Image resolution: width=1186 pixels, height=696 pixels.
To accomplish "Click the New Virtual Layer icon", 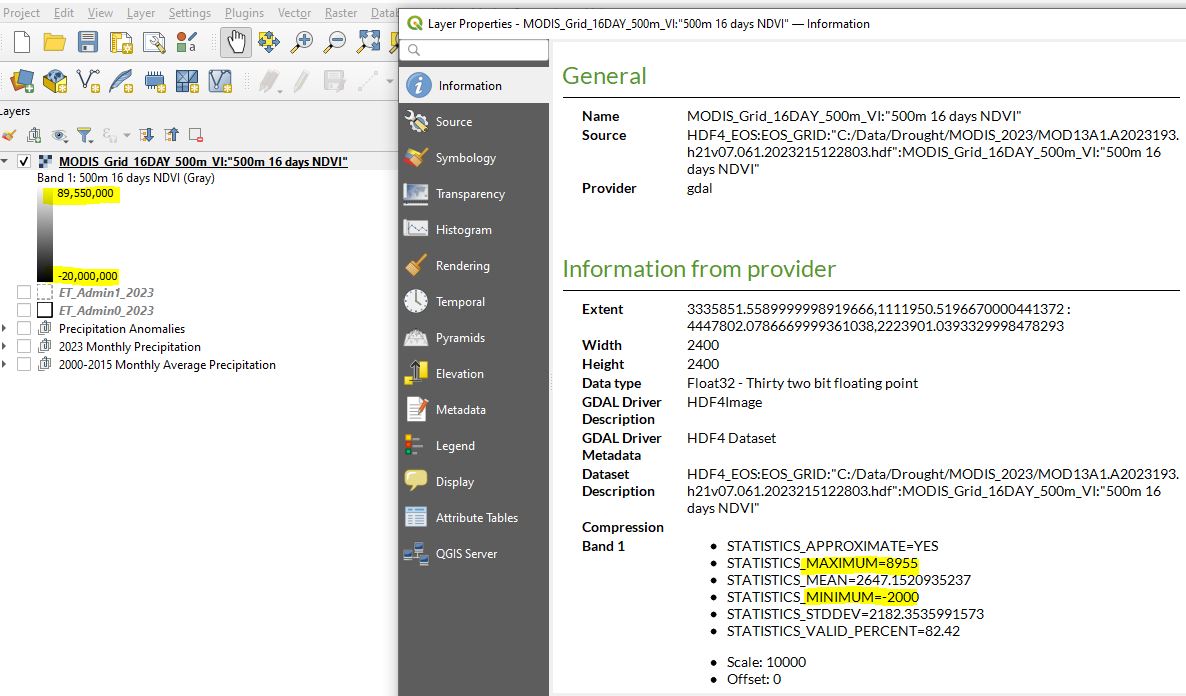I will pos(220,81).
